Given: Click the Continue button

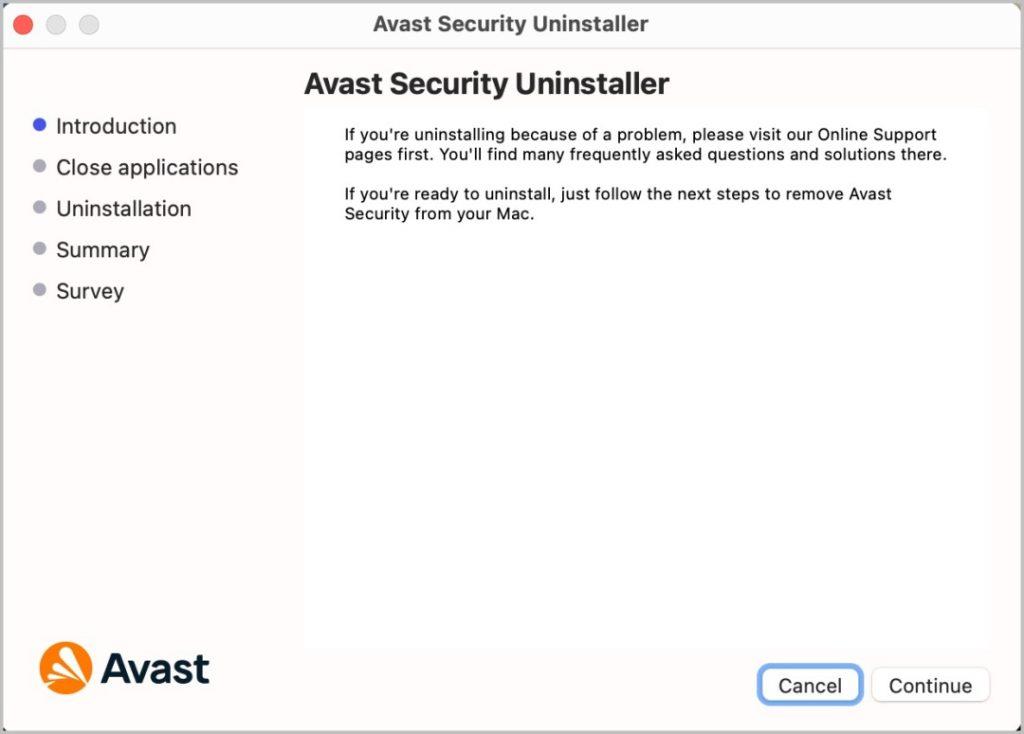Looking at the screenshot, I should click(930, 685).
